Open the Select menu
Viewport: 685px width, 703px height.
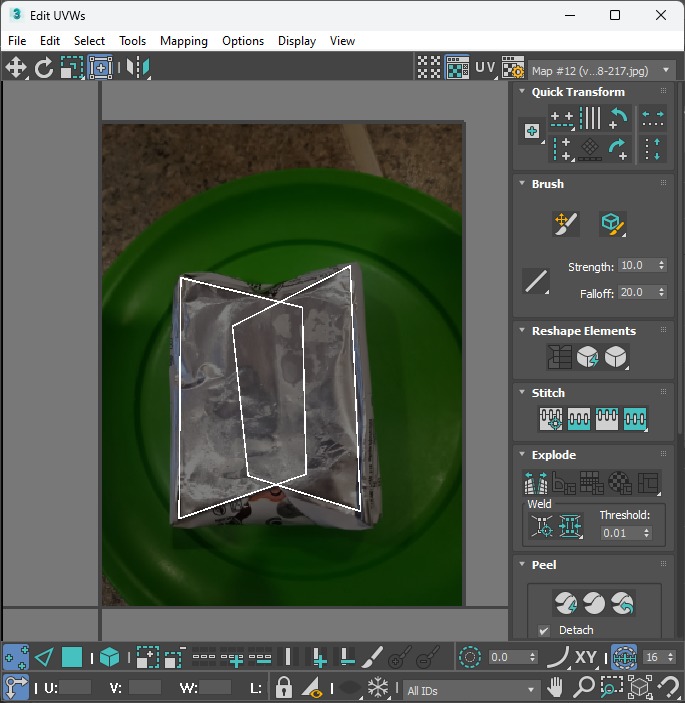point(89,41)
